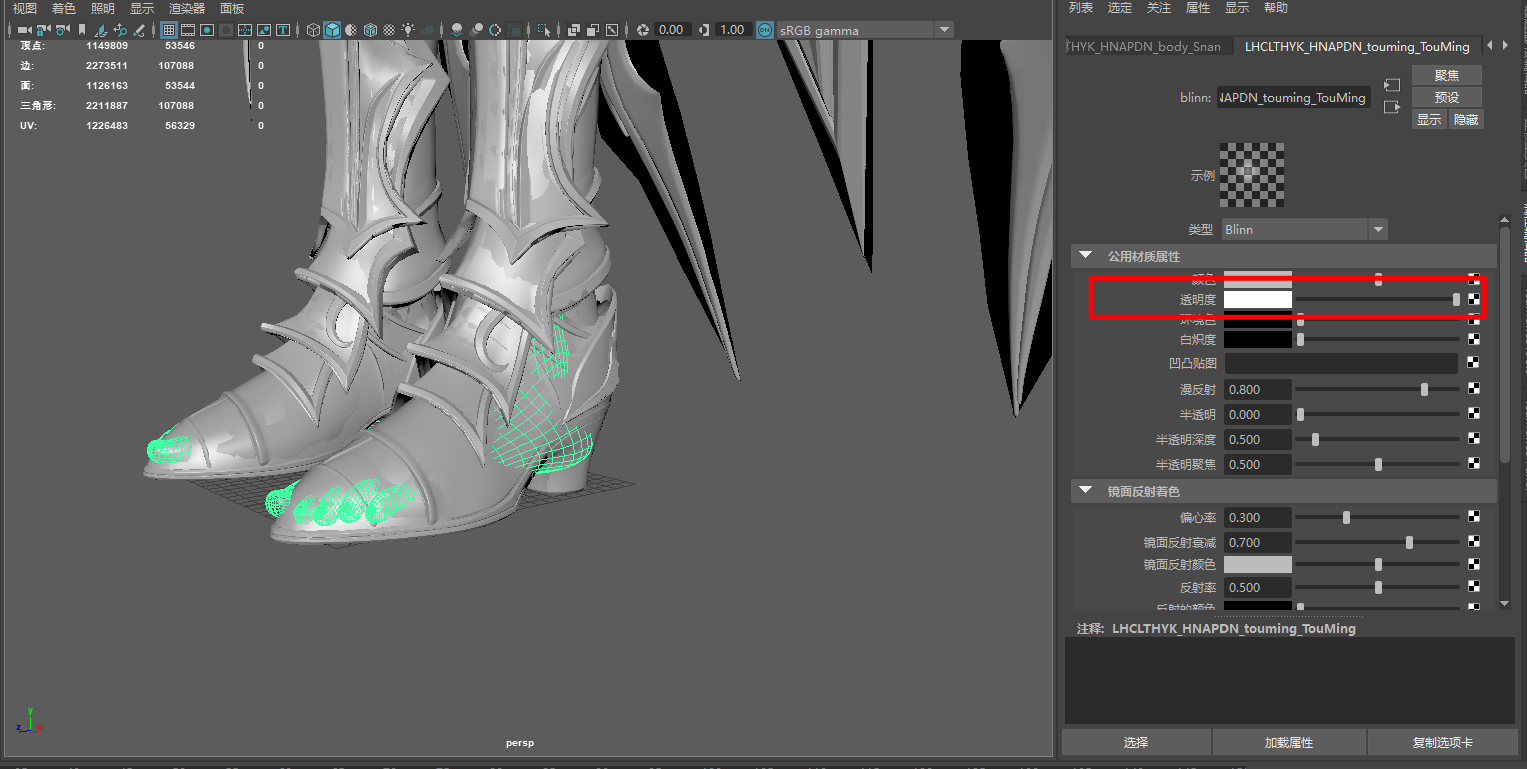The width and height of the screenshot is (1527, 769).
Task: Open the 渲染器 panel menu
Action: 186,9
